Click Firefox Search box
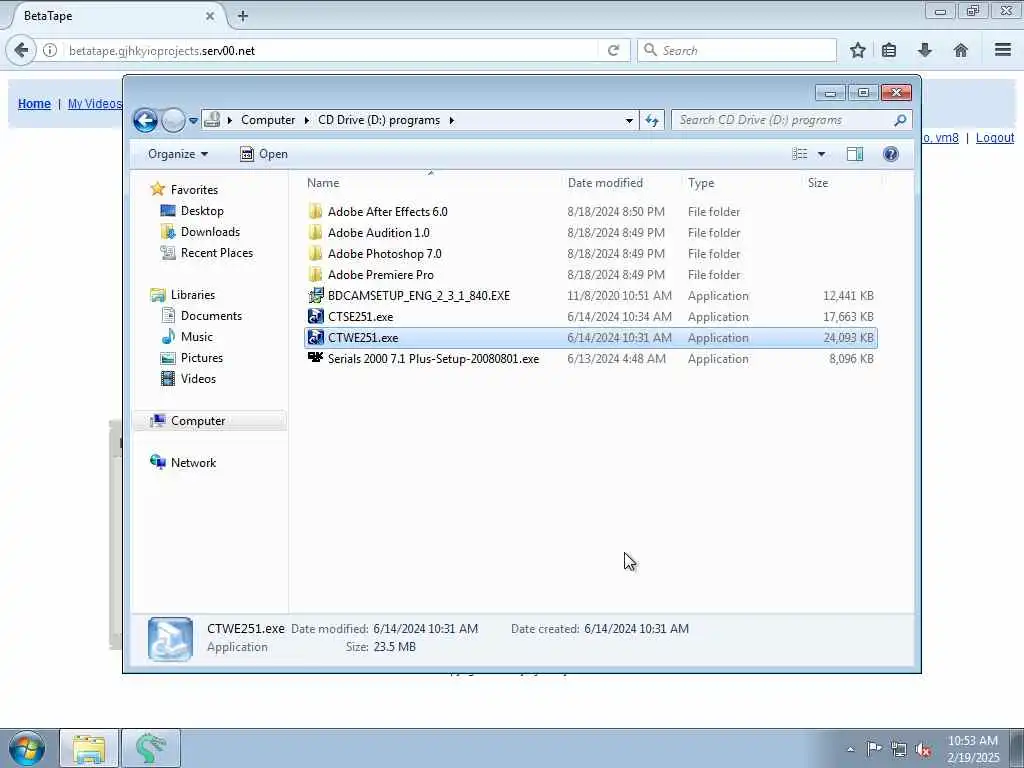This screenshot has height=768, width=1024. click(737, 50)
